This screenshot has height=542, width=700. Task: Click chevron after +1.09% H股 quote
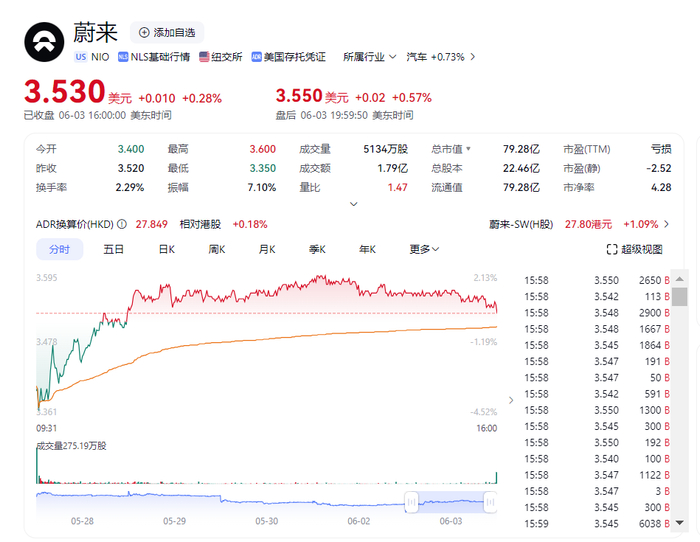(x=667, y=224)
